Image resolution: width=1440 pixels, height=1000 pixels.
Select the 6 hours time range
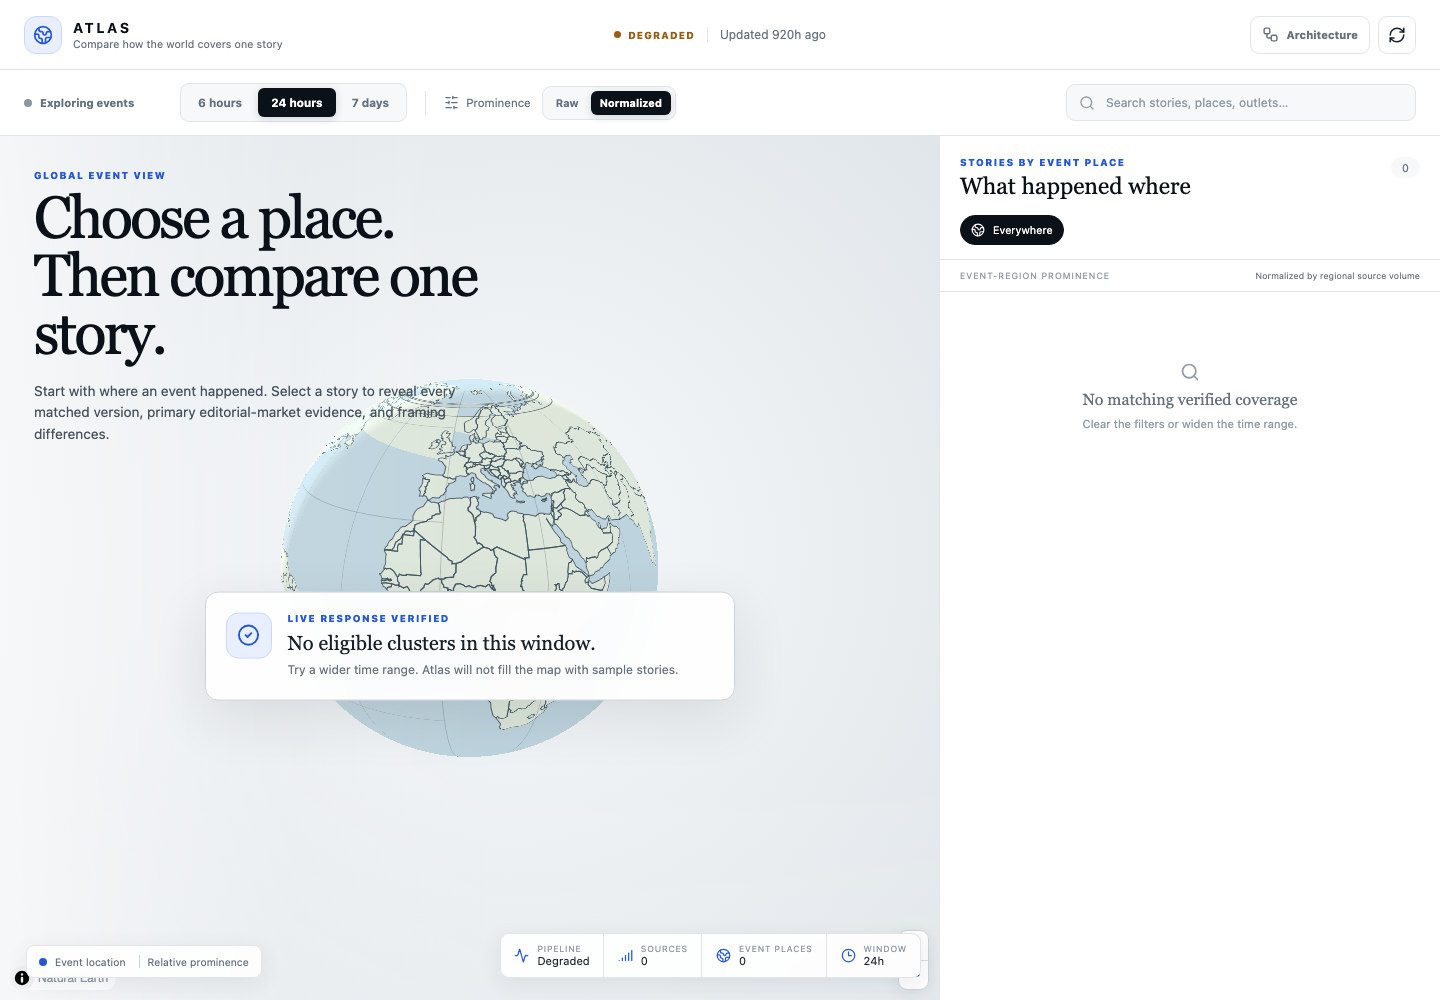(x=220, y=103)
